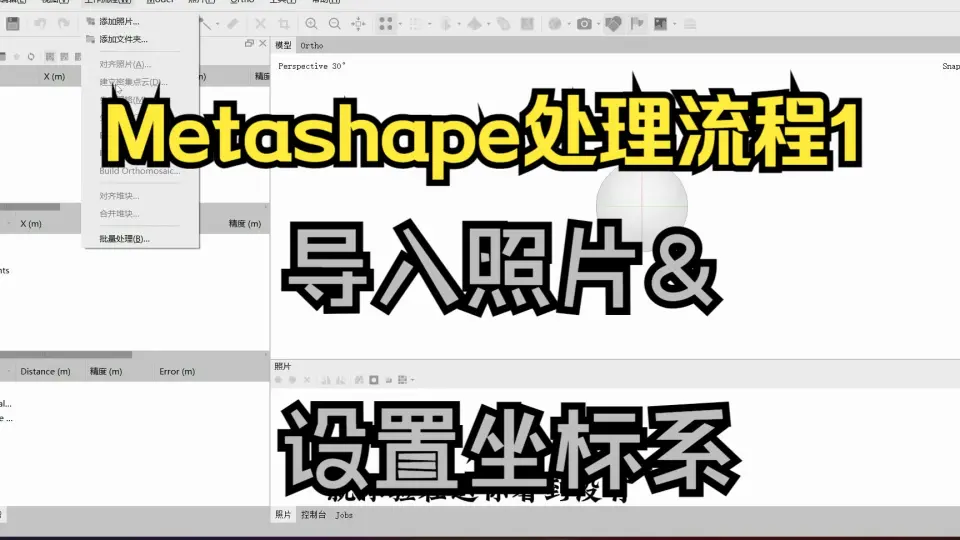This screenshot has width=960, height=540.
Task: Open the model view dropdown arrow
Action: (489, 24)
